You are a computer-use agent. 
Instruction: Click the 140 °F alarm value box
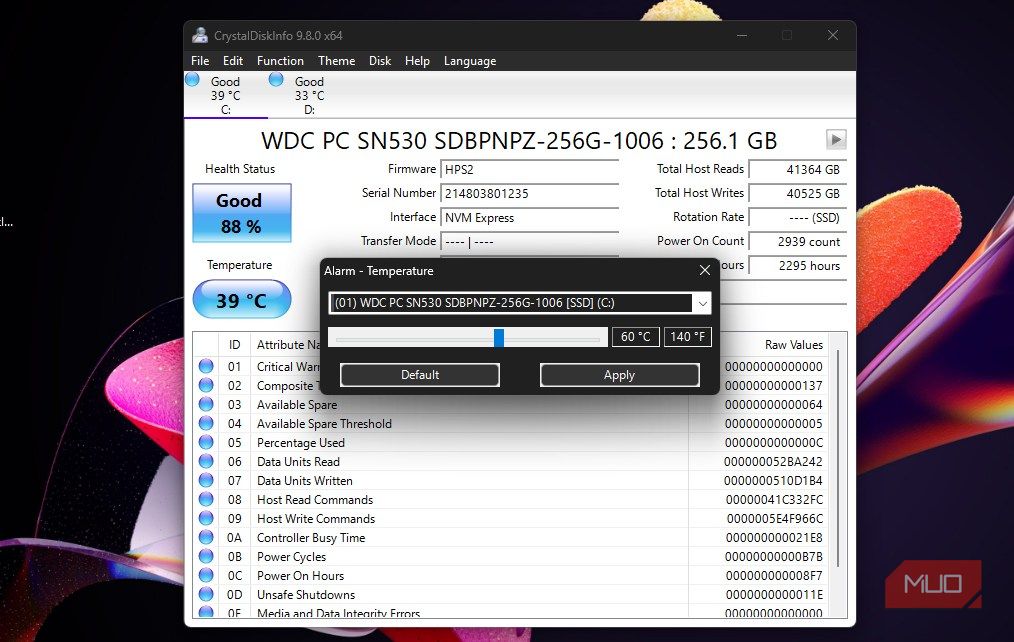(x=687, y=337)
